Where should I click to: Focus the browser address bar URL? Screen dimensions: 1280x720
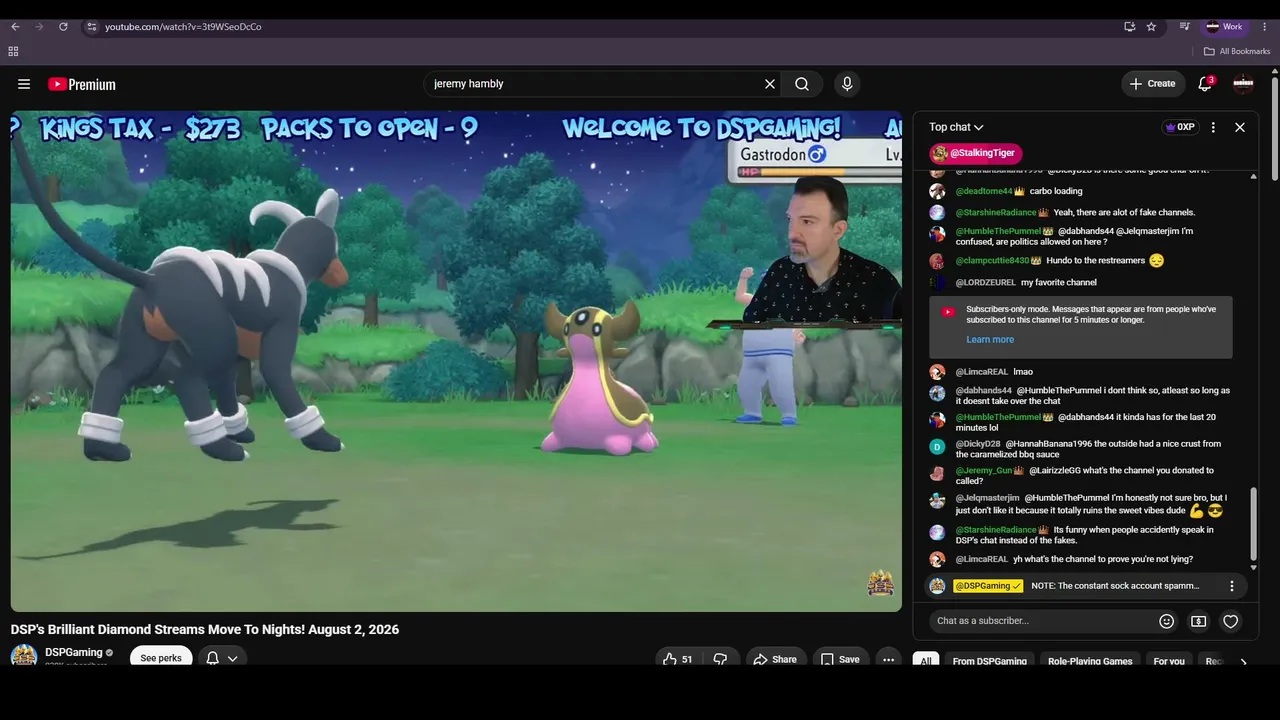point(183,27)
